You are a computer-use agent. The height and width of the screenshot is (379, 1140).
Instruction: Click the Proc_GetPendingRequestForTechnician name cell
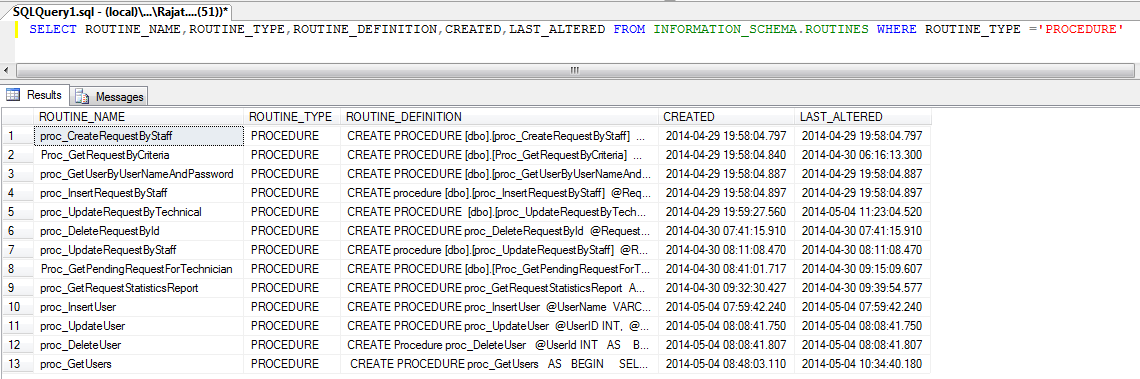coord(138,269)
